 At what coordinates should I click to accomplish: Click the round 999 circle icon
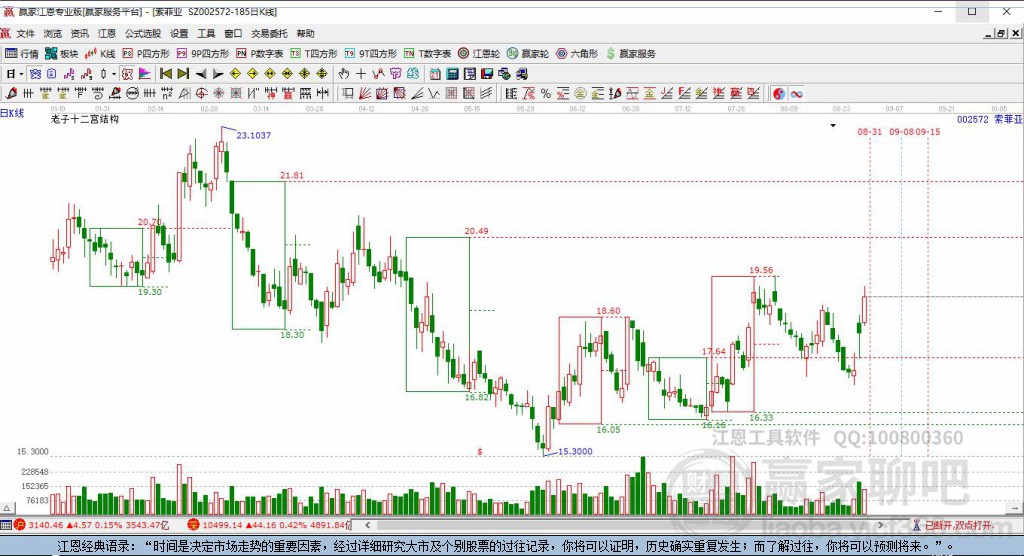tap(133, 93)
